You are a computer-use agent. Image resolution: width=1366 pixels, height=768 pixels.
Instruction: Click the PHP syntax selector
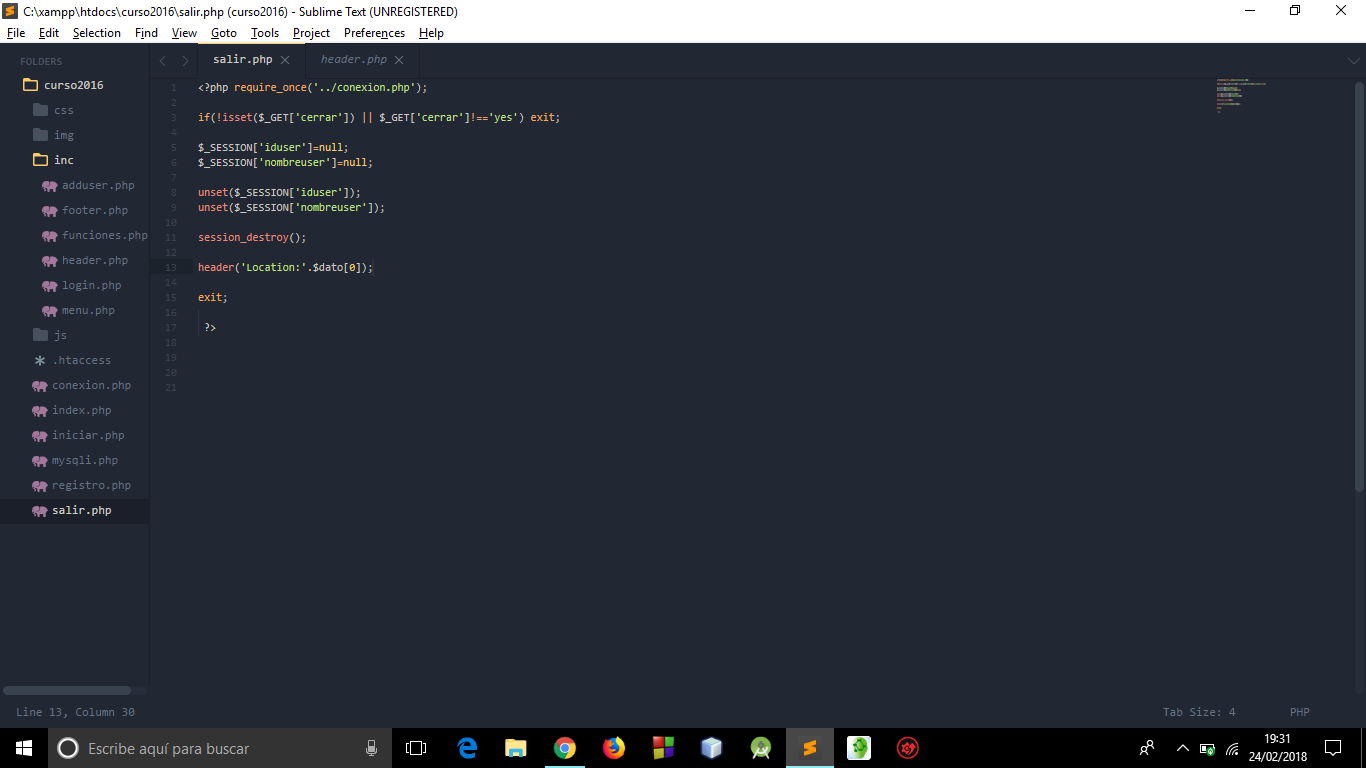coord(1299,712)
